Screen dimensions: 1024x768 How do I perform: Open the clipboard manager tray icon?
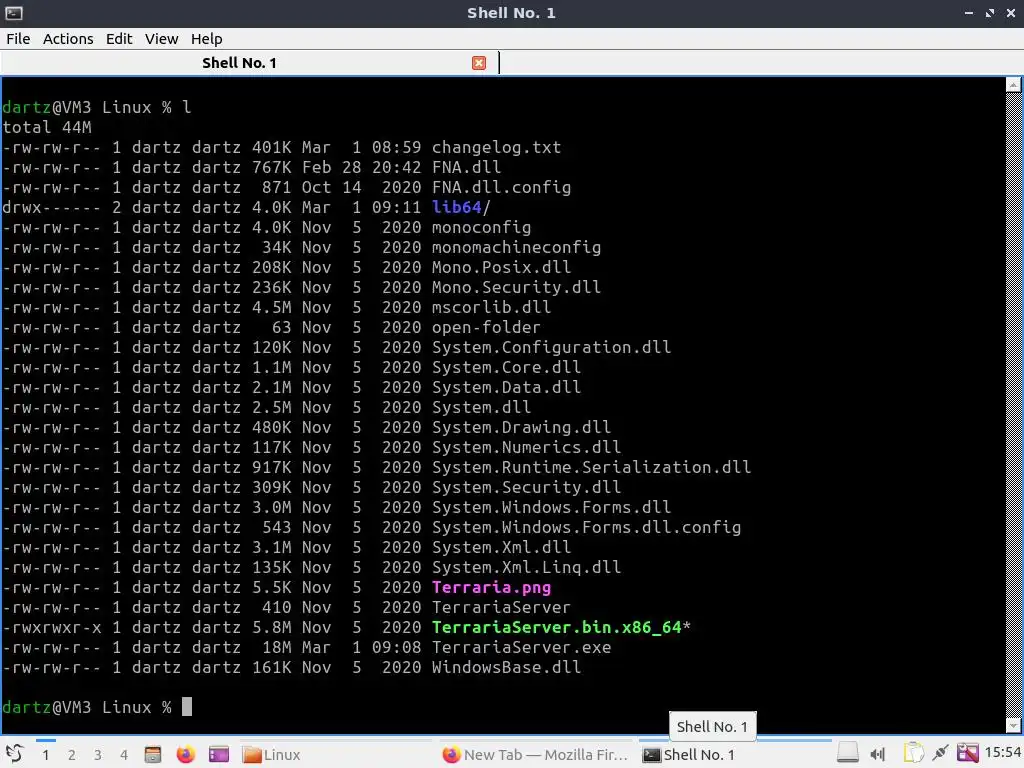coord(913,754)
